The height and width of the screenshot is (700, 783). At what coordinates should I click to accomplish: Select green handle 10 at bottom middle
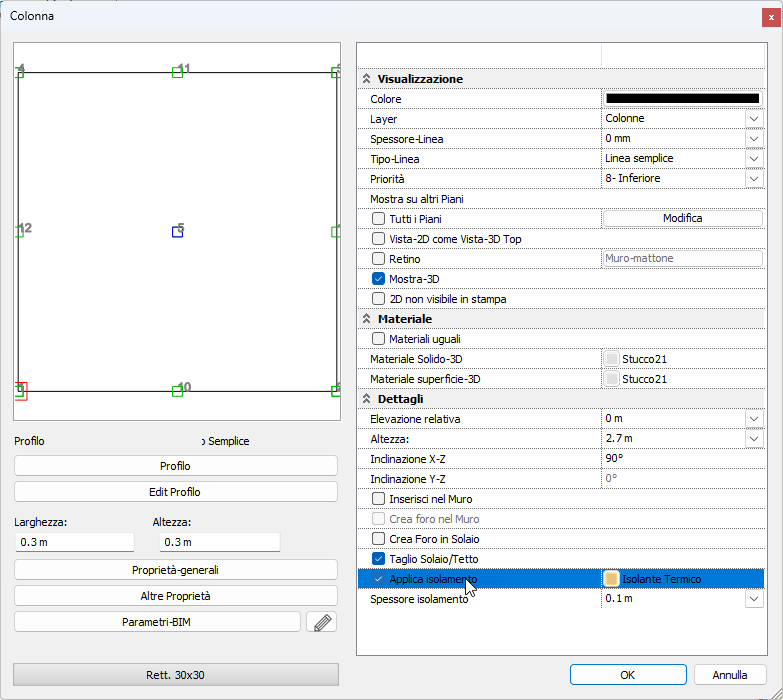(177, 391)
